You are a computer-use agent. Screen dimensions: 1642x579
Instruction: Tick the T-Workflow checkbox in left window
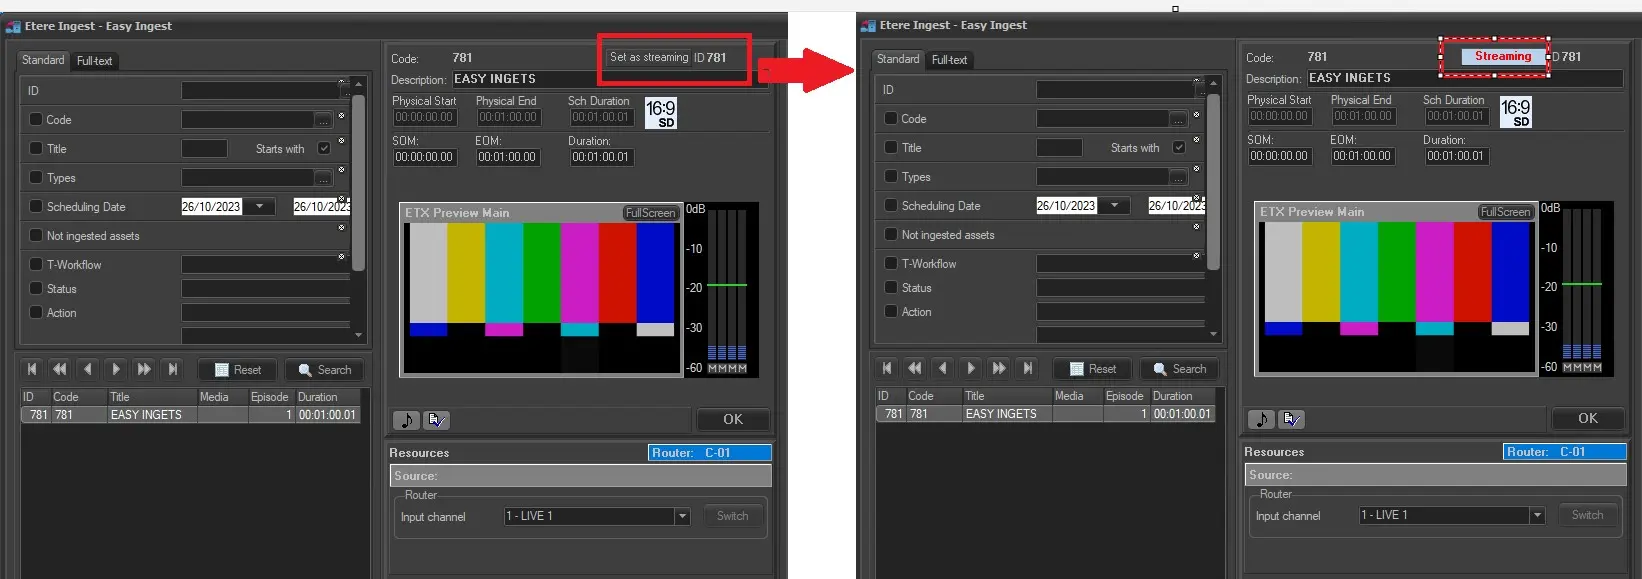click(x=36, y=265)
